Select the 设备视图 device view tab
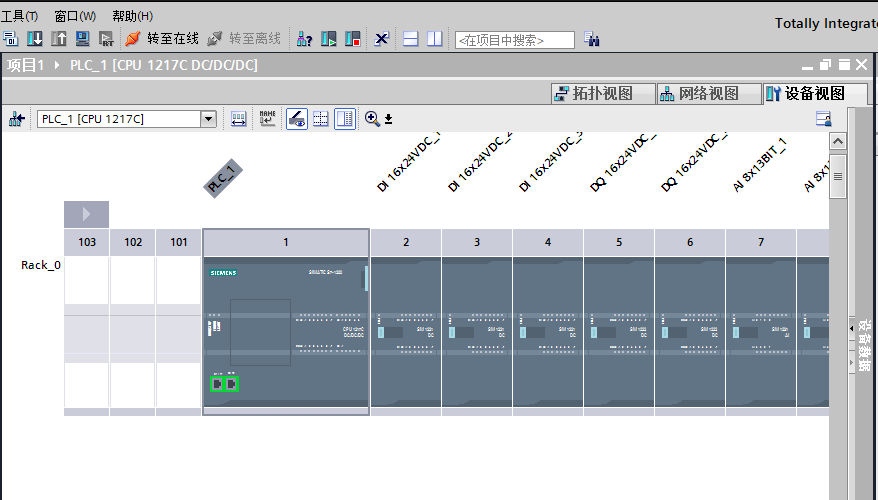Screen dimensions: 878x500 coord(815,94)
